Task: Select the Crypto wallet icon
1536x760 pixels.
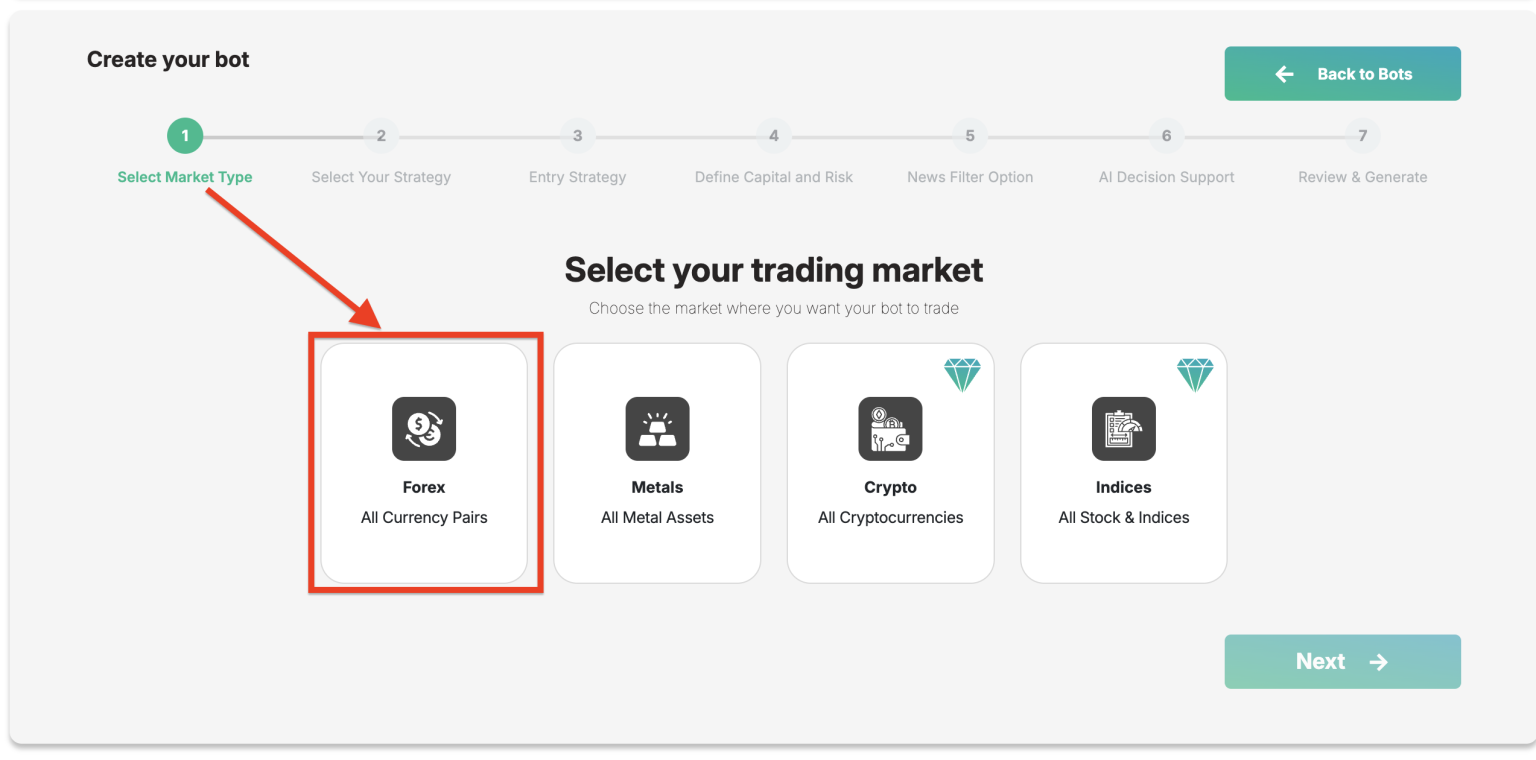Action: click(890, 429)
